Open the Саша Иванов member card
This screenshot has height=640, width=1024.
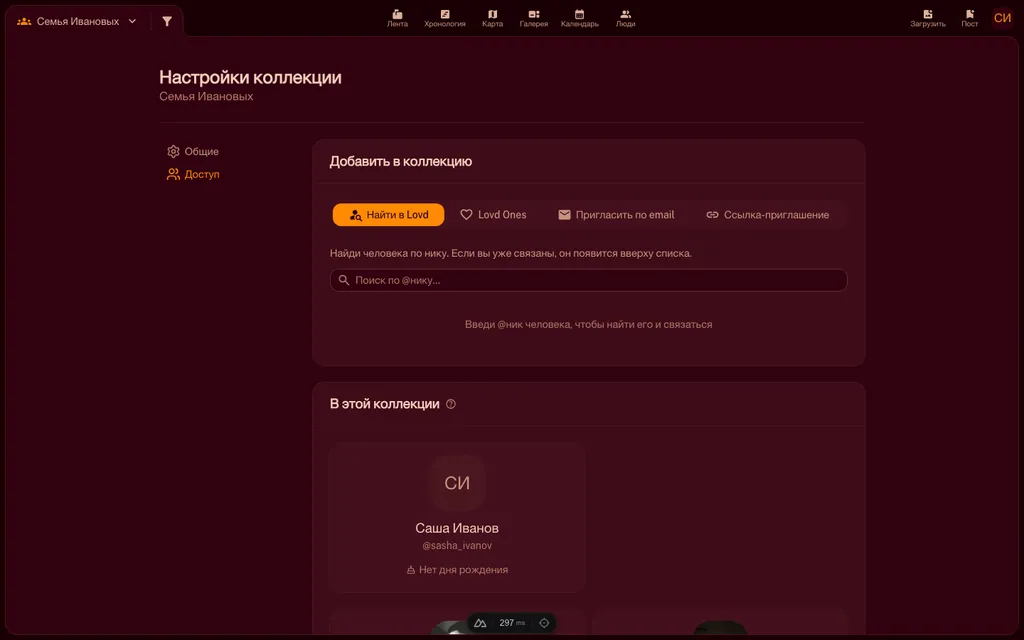tap(457, 518)
